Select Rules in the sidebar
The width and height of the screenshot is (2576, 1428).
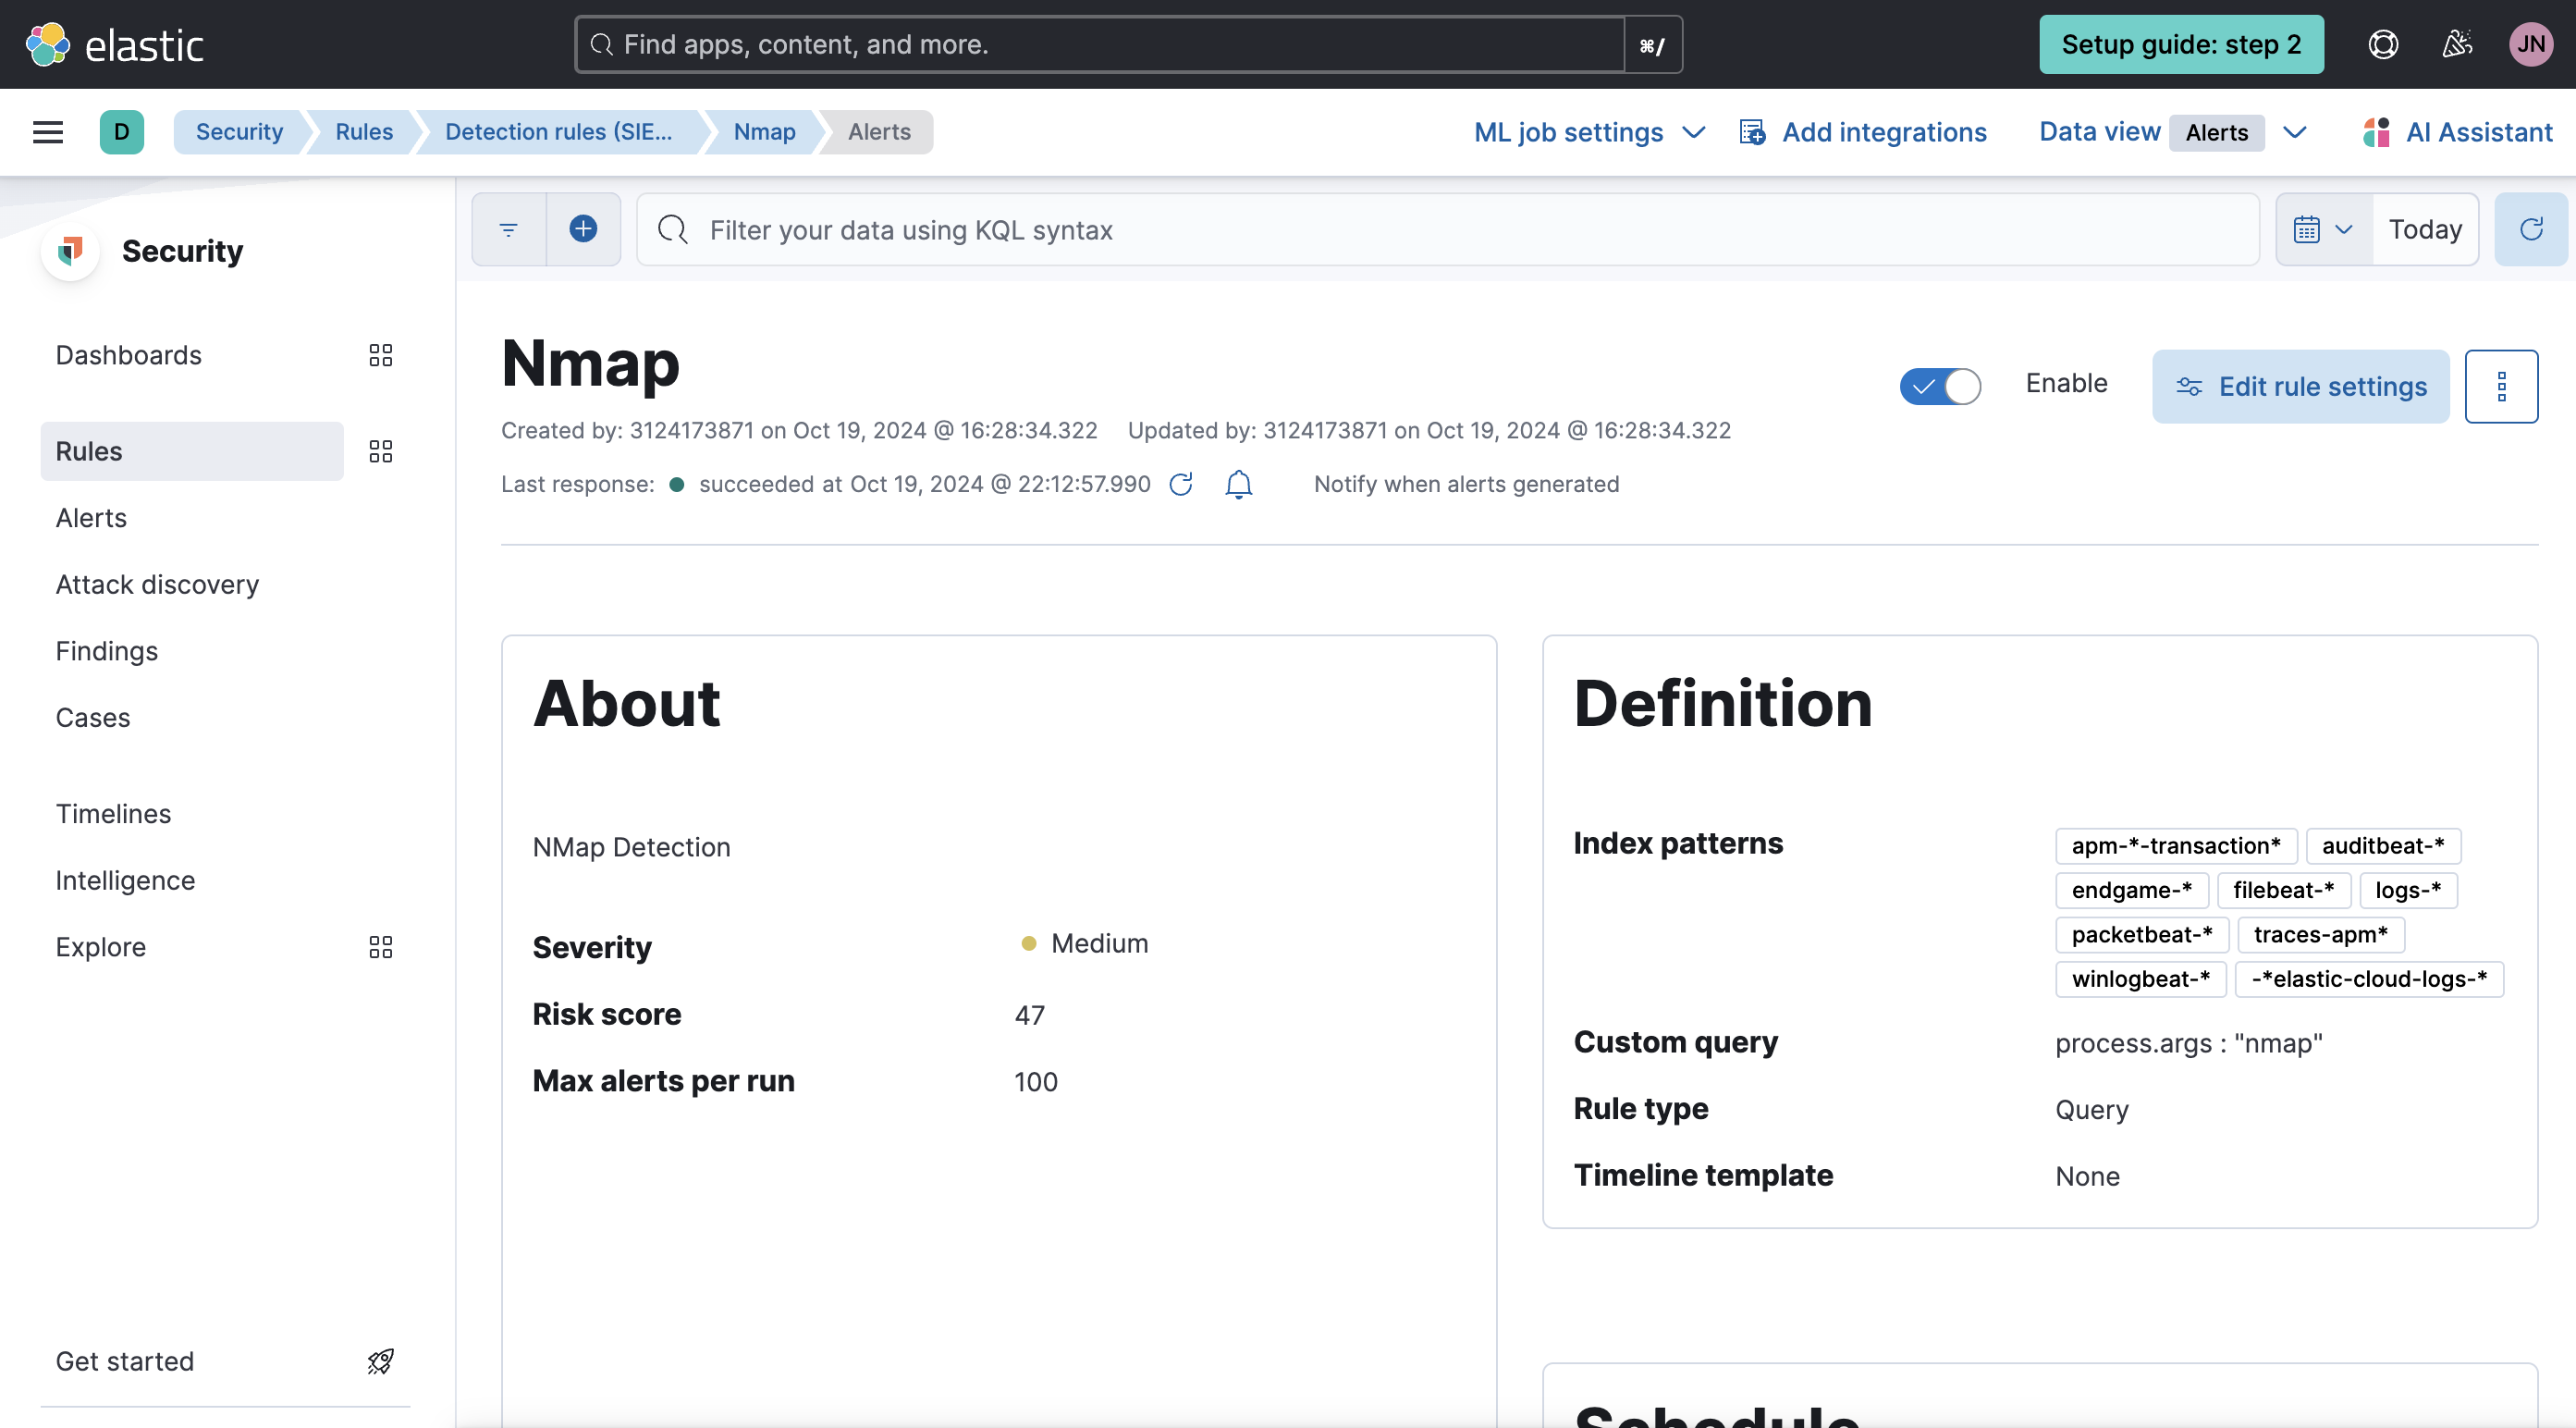(x=192, y=451)
